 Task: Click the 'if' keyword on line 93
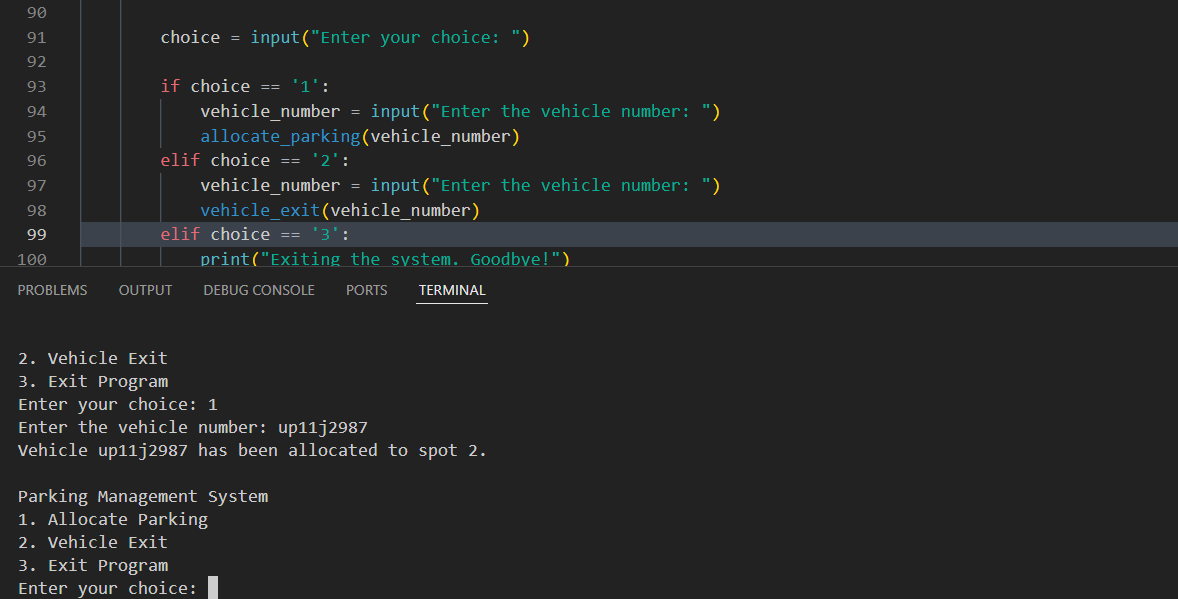(x=170, y=86)
